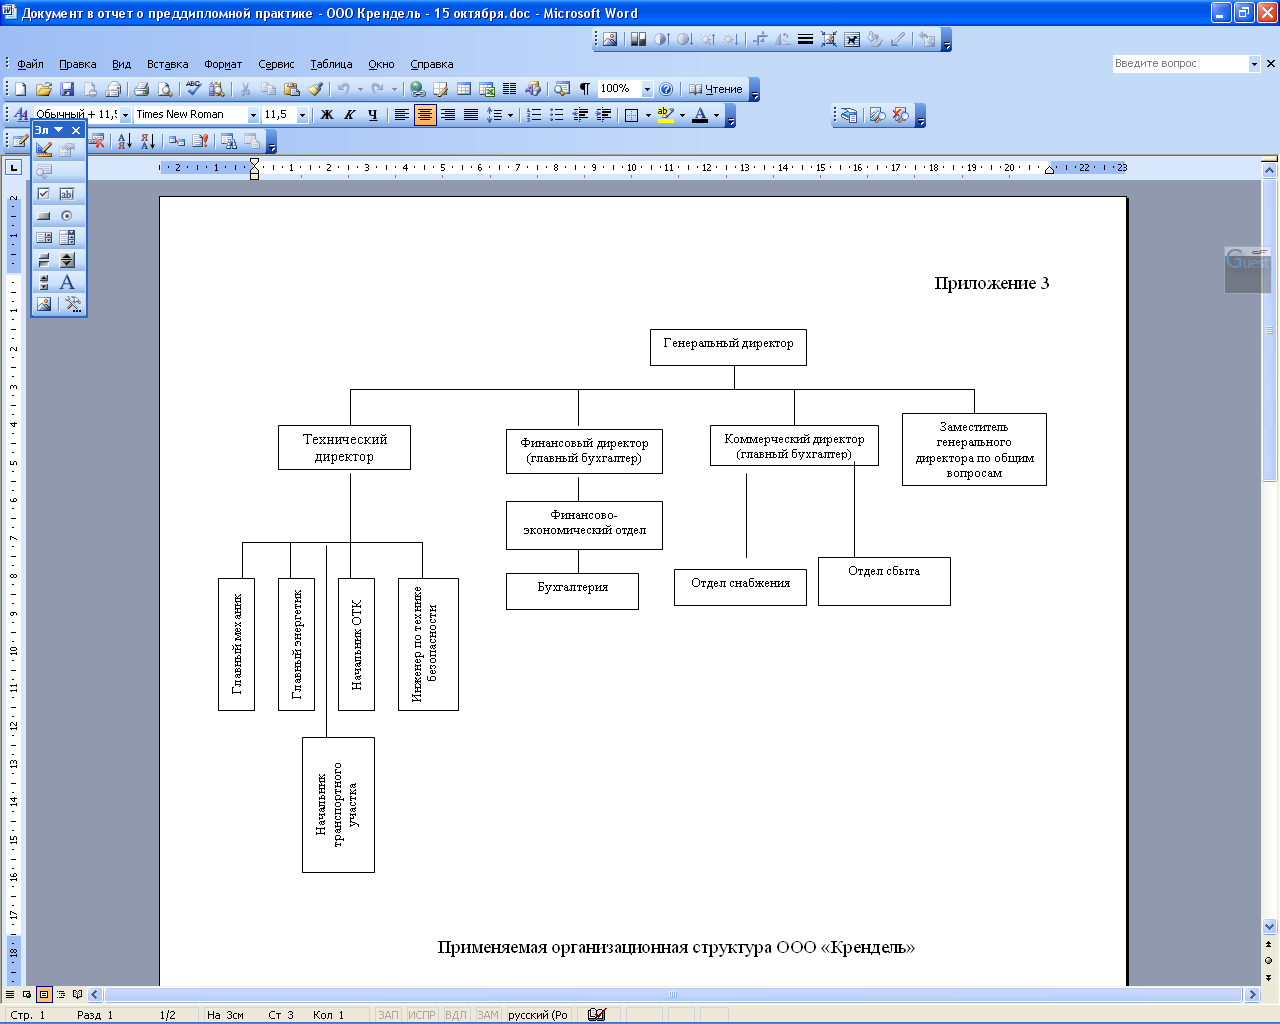Insert a scroll bar control
Screen dimensions: 1280x1024
[x=44, y=281]
